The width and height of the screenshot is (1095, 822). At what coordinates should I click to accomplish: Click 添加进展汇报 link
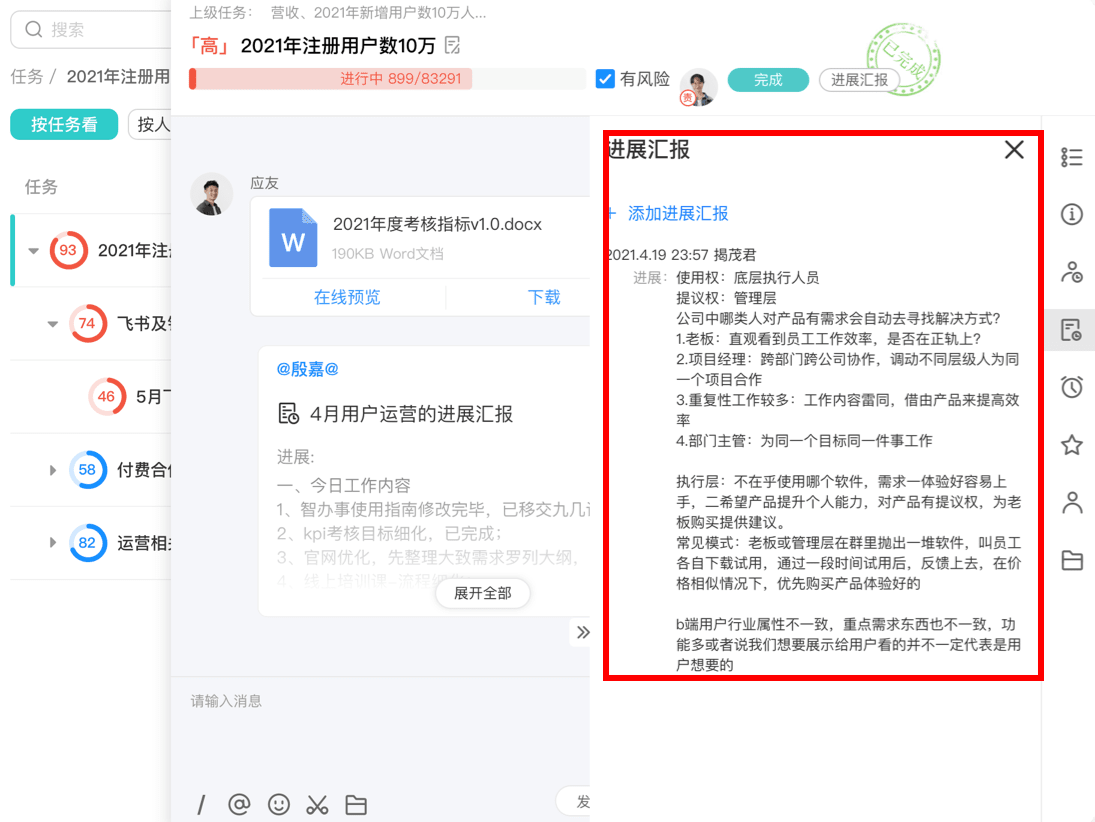(x=677, y=213)
